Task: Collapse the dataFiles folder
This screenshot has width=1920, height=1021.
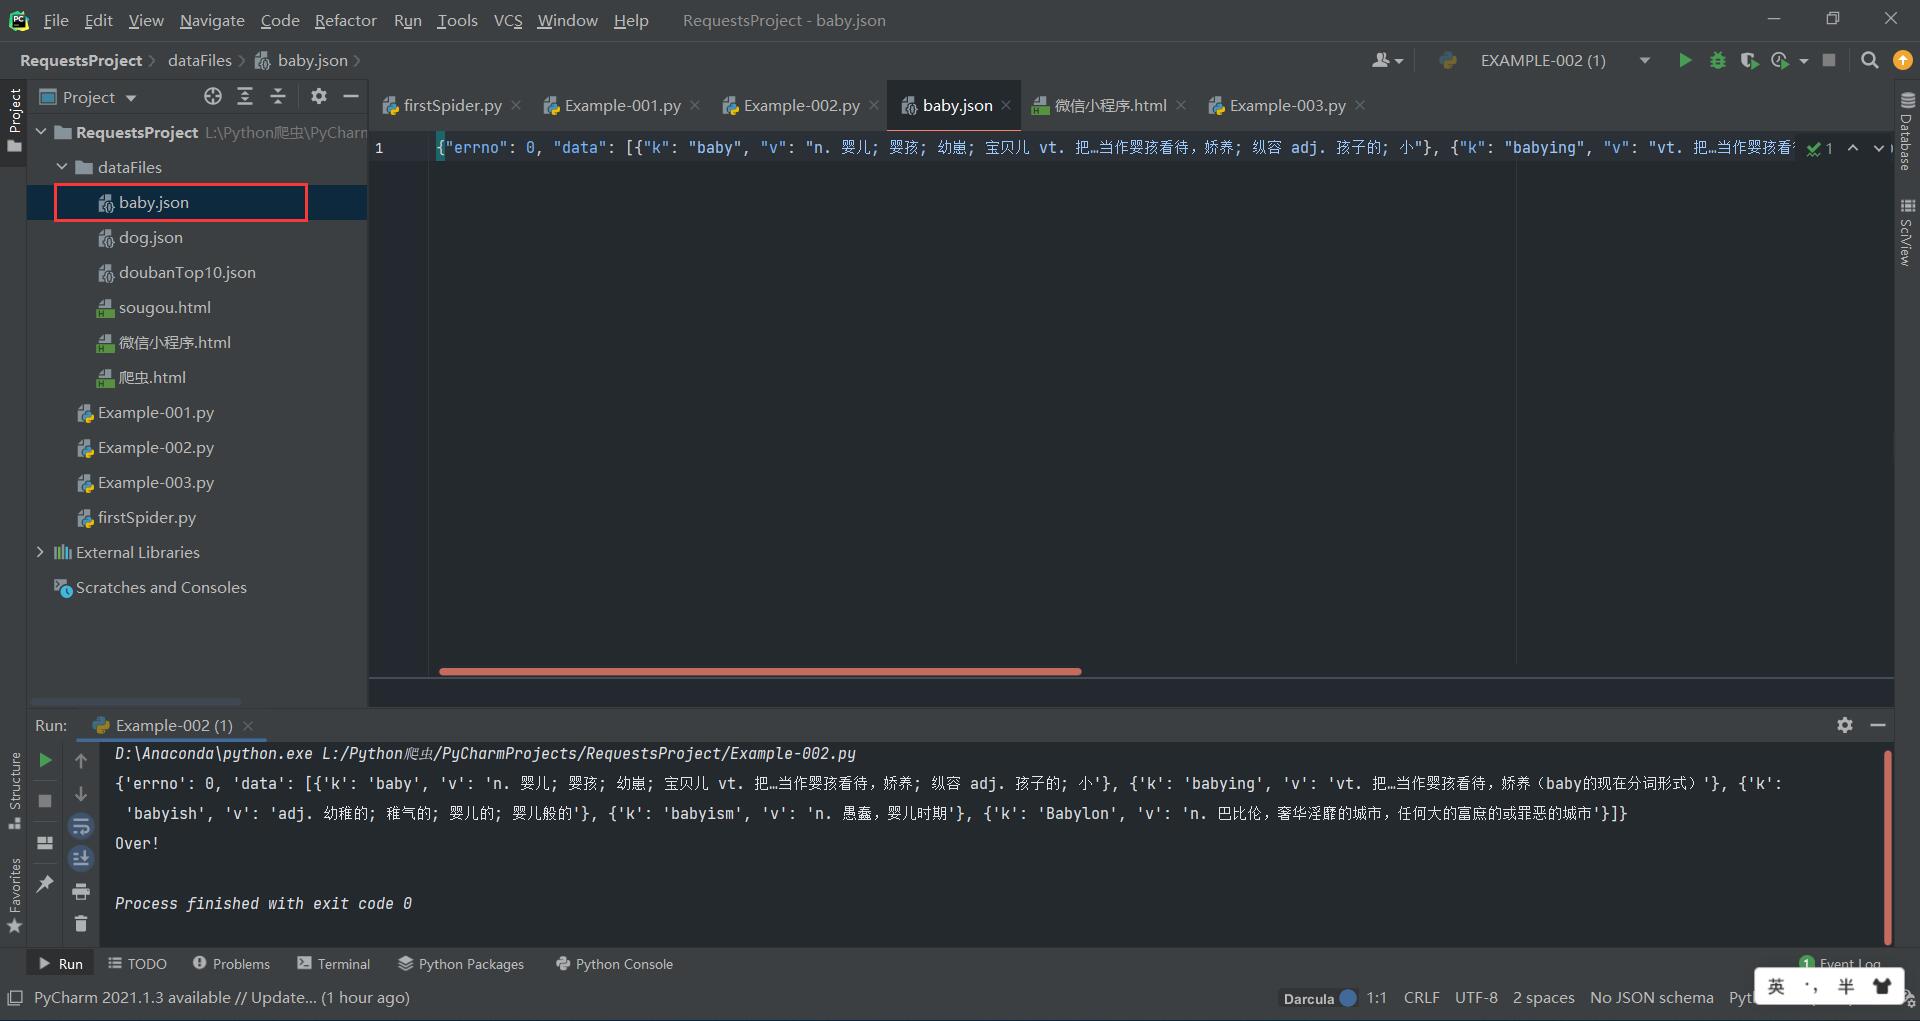Action: coord(62,167)
